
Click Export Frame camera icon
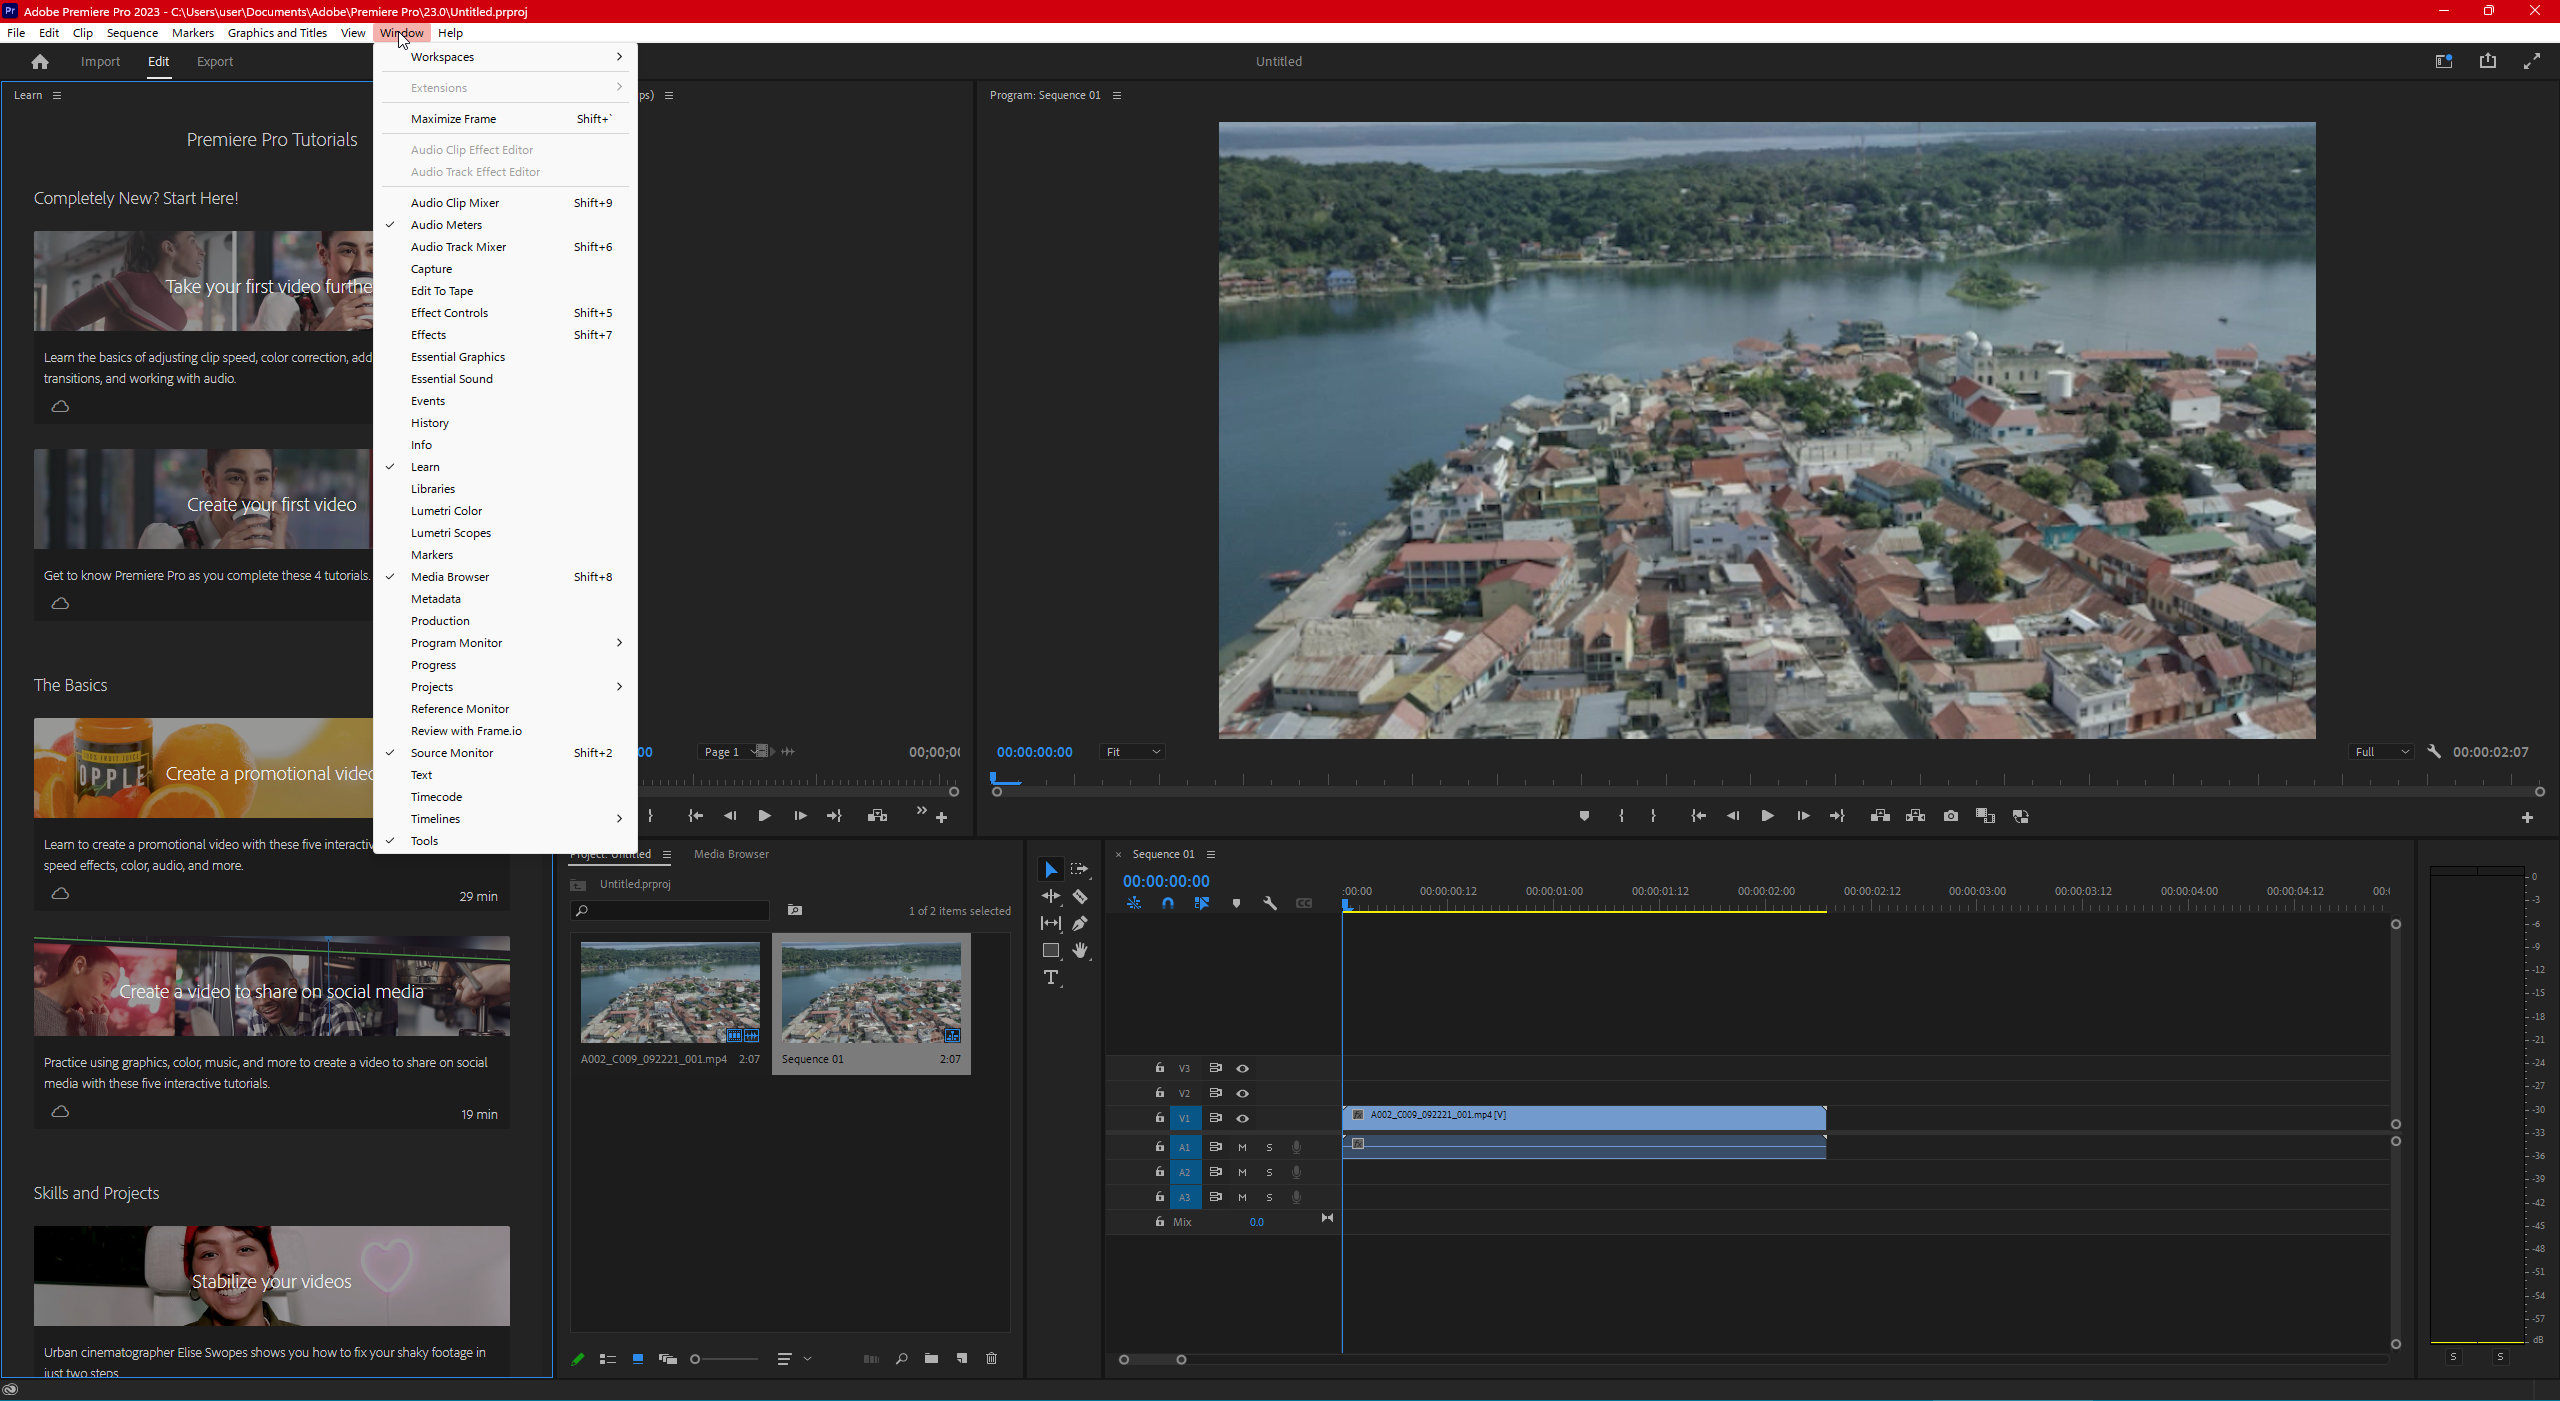tap(1950, 816)
